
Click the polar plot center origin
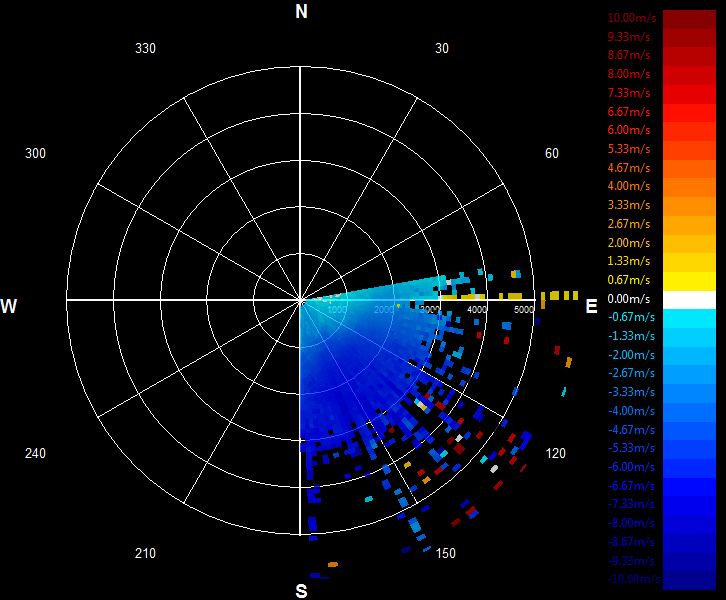tap(300, 300)
